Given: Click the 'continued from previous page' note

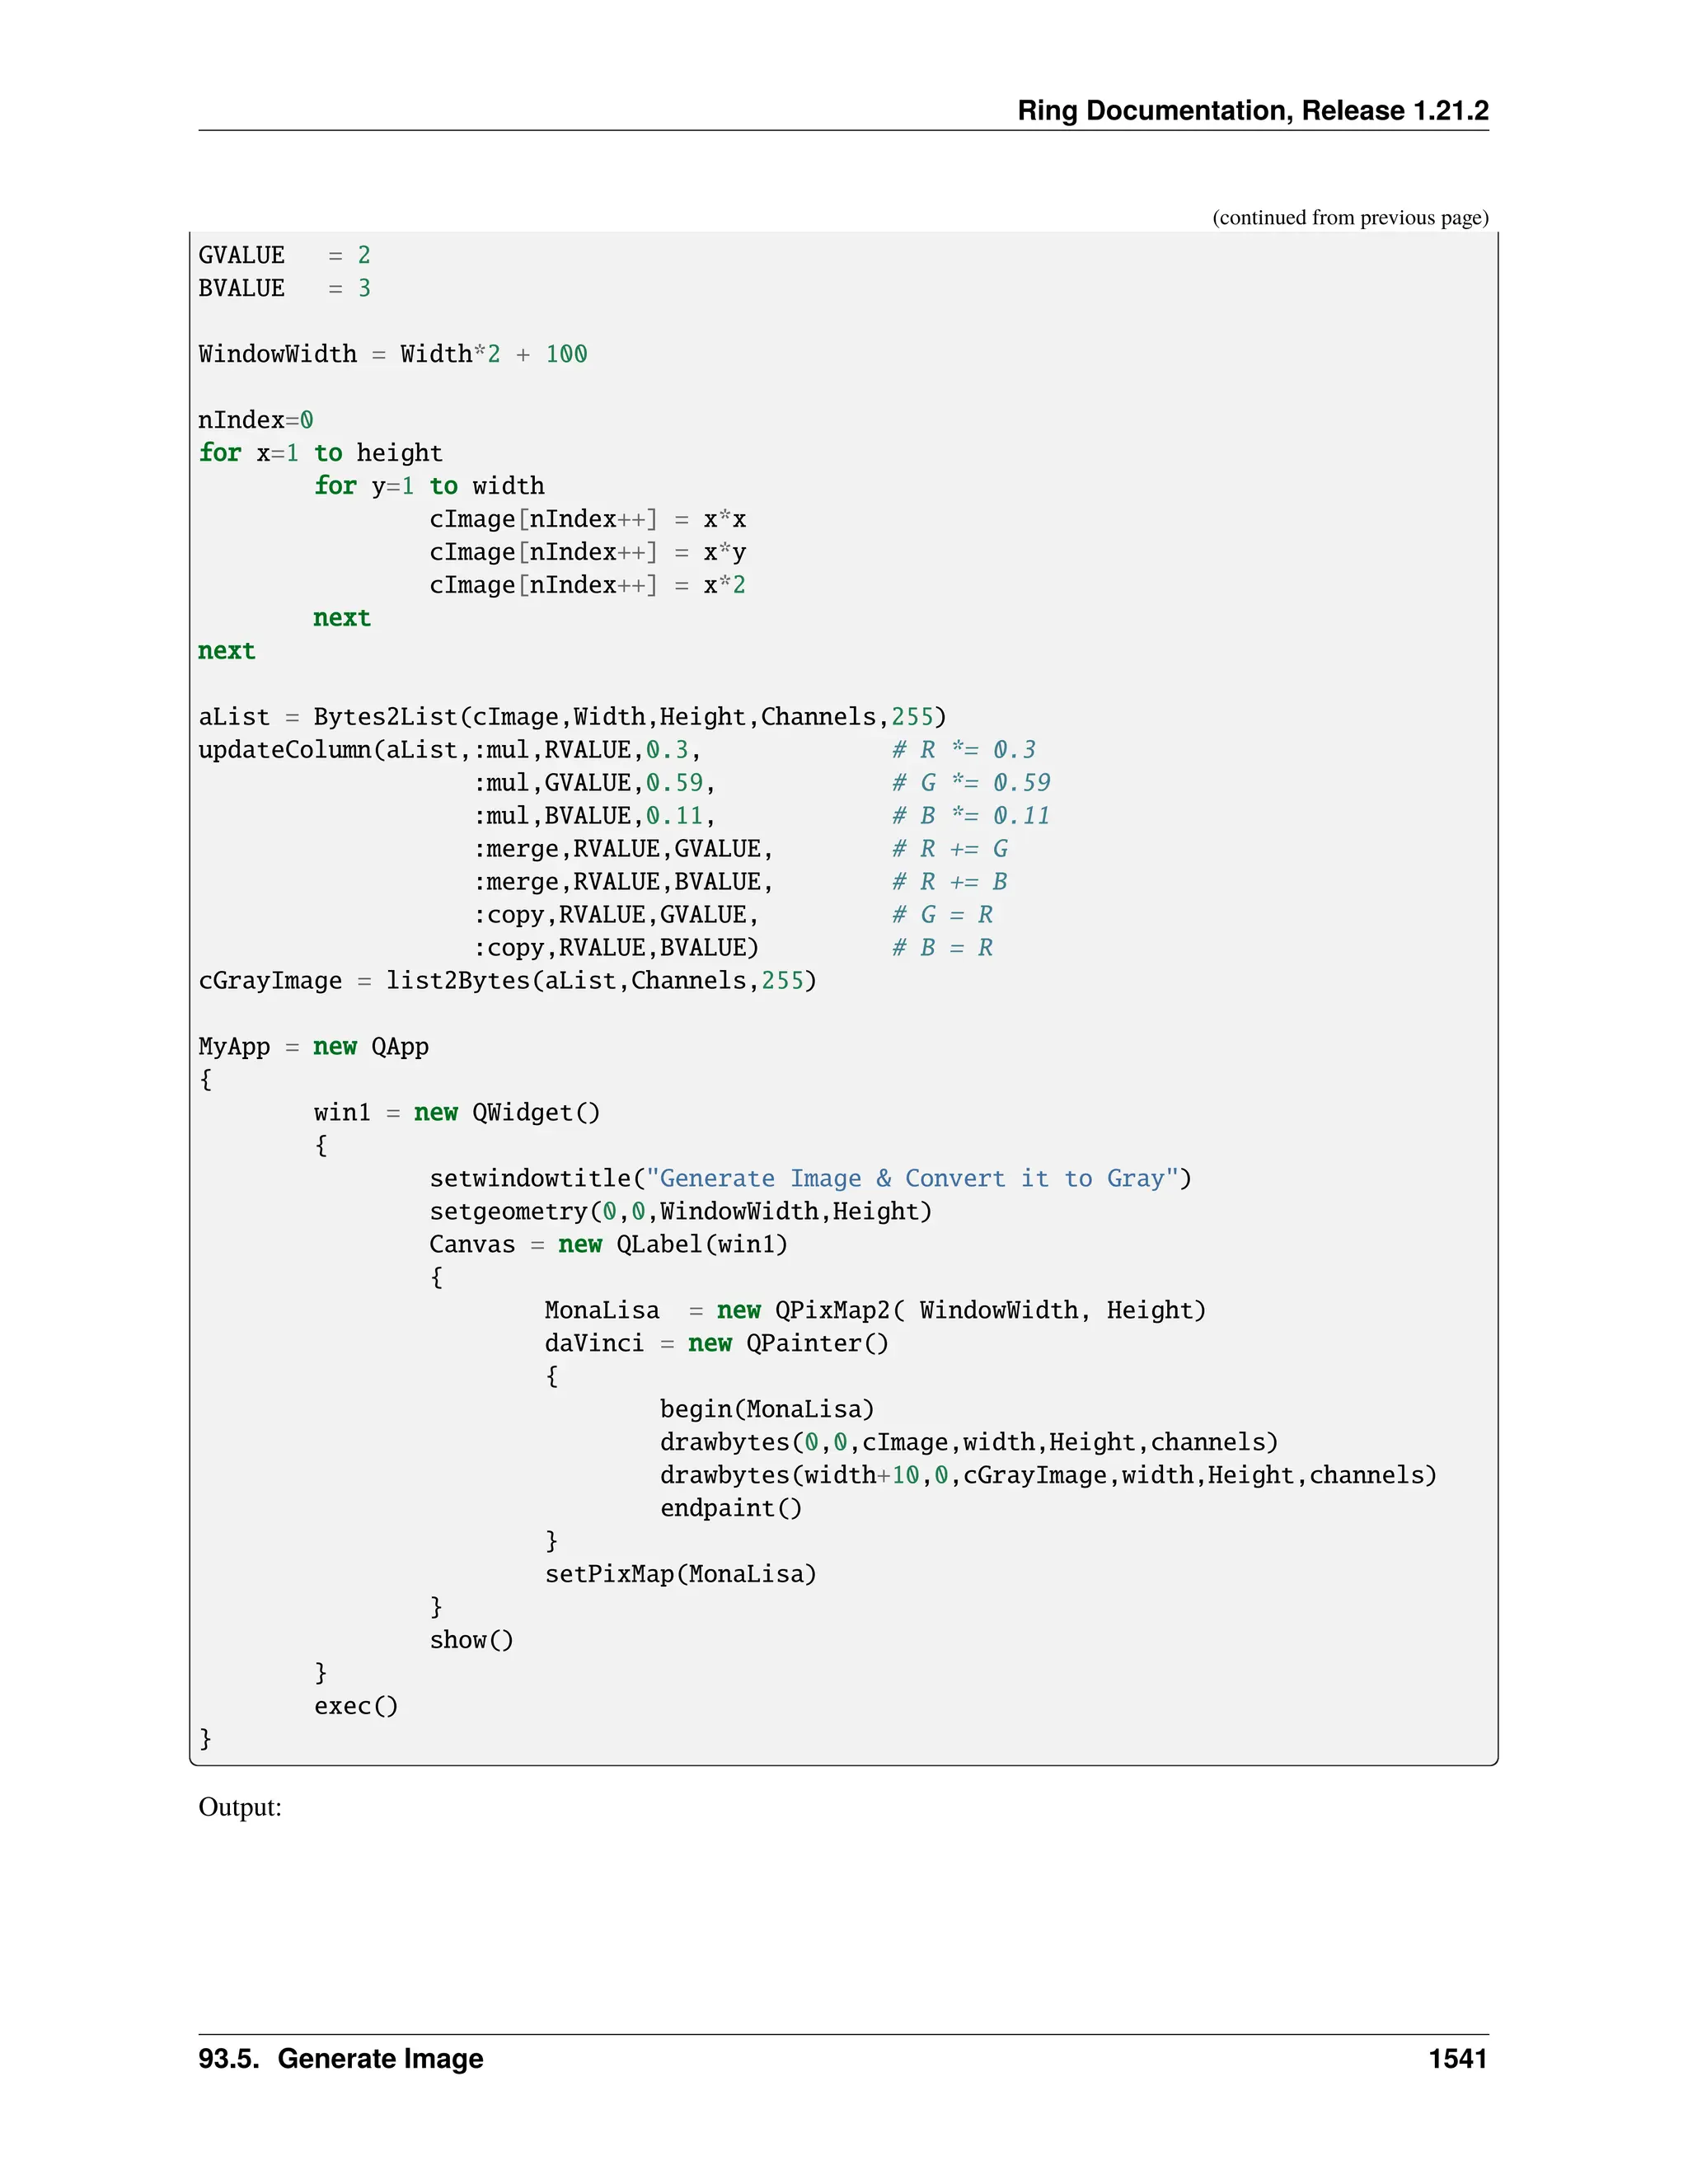Looking at the screenshot, I should tap(1349, 218).
